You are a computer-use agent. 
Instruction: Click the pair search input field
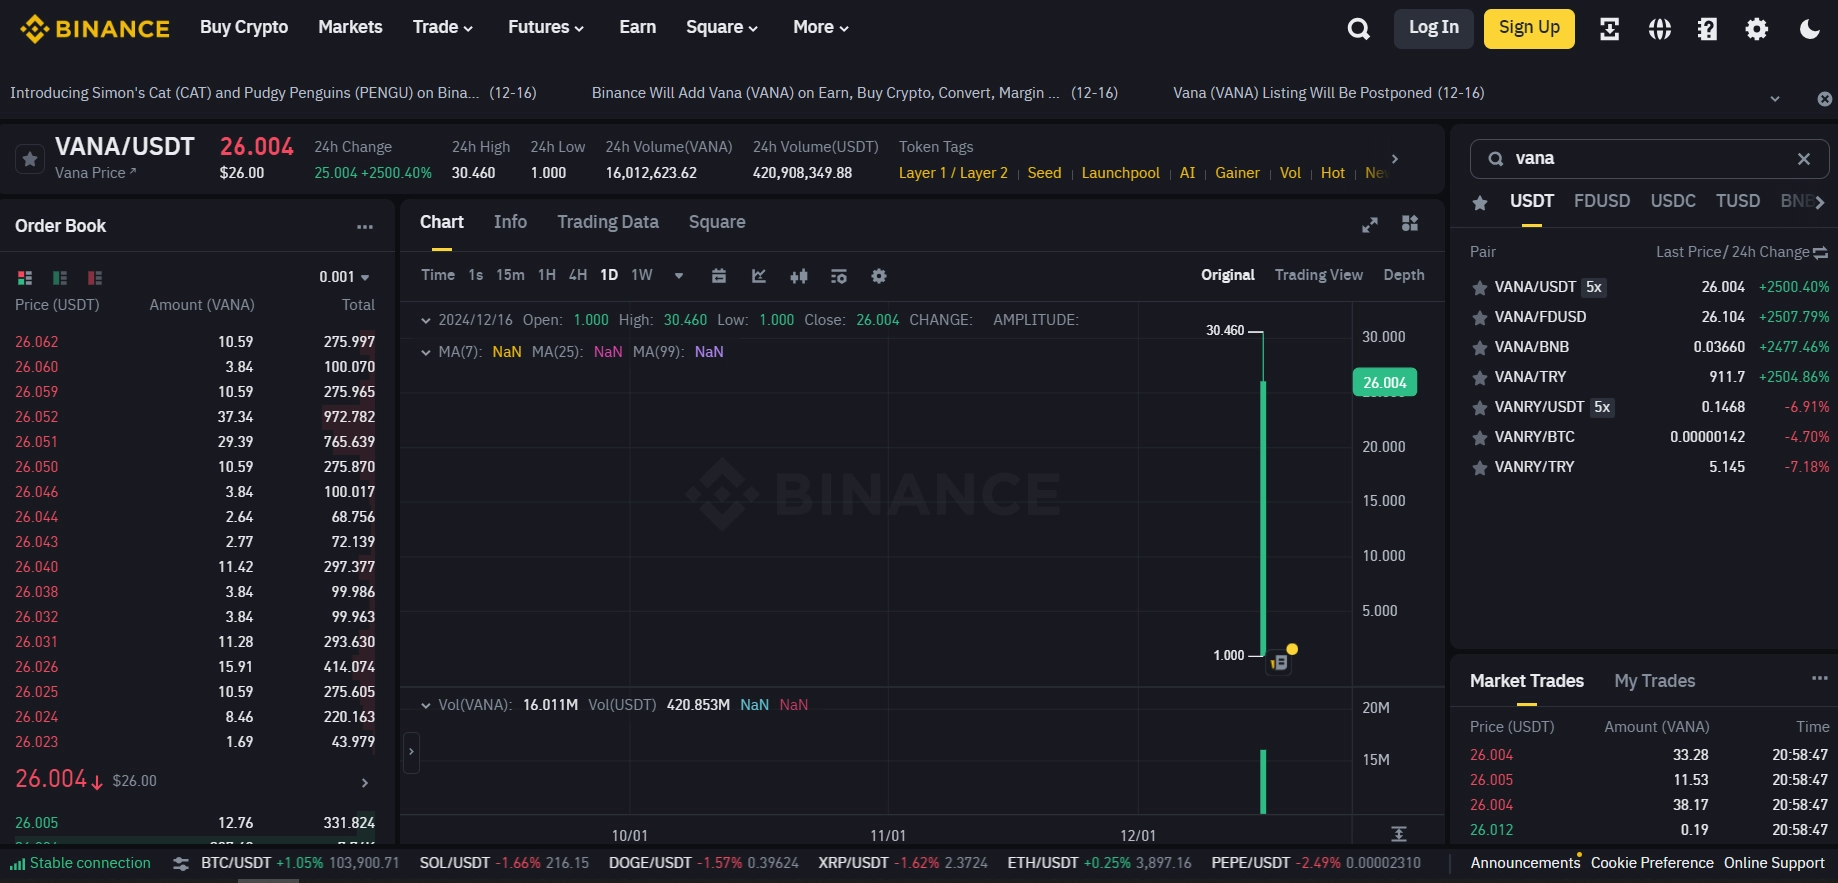coord(1649,159)
